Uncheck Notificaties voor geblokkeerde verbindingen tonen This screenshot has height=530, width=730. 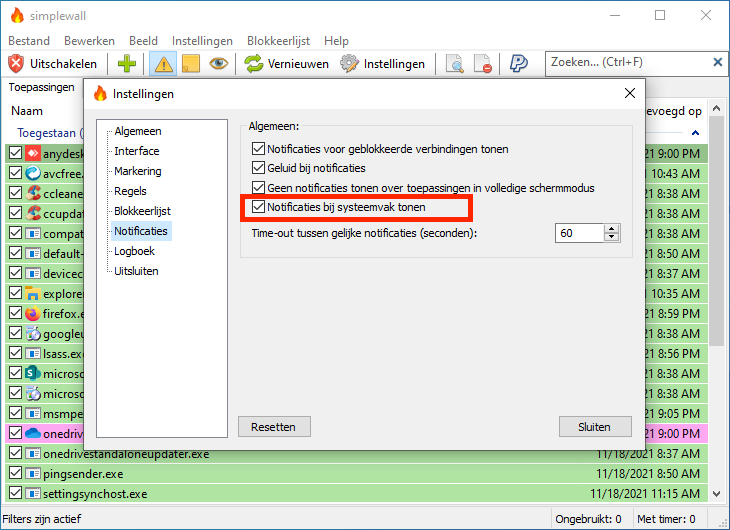pyautogui.click(x=259, y=149)
